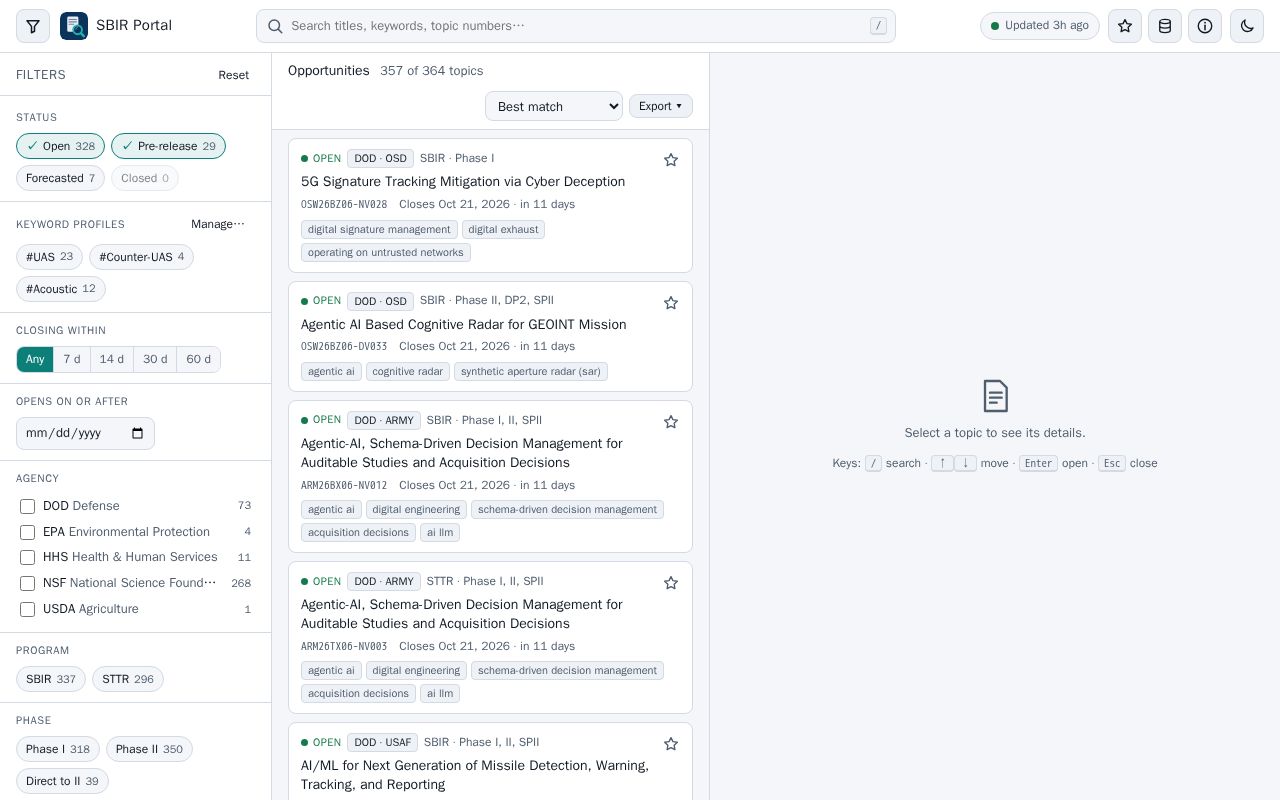The height and width of the screenshot is (800, 1280).
Task: Open the database icon in header
Action: (x=1165, y=26)
